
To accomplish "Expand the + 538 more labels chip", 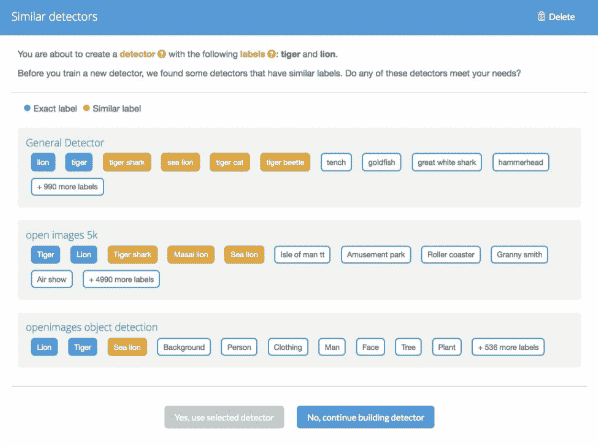I will coord(508,347).
